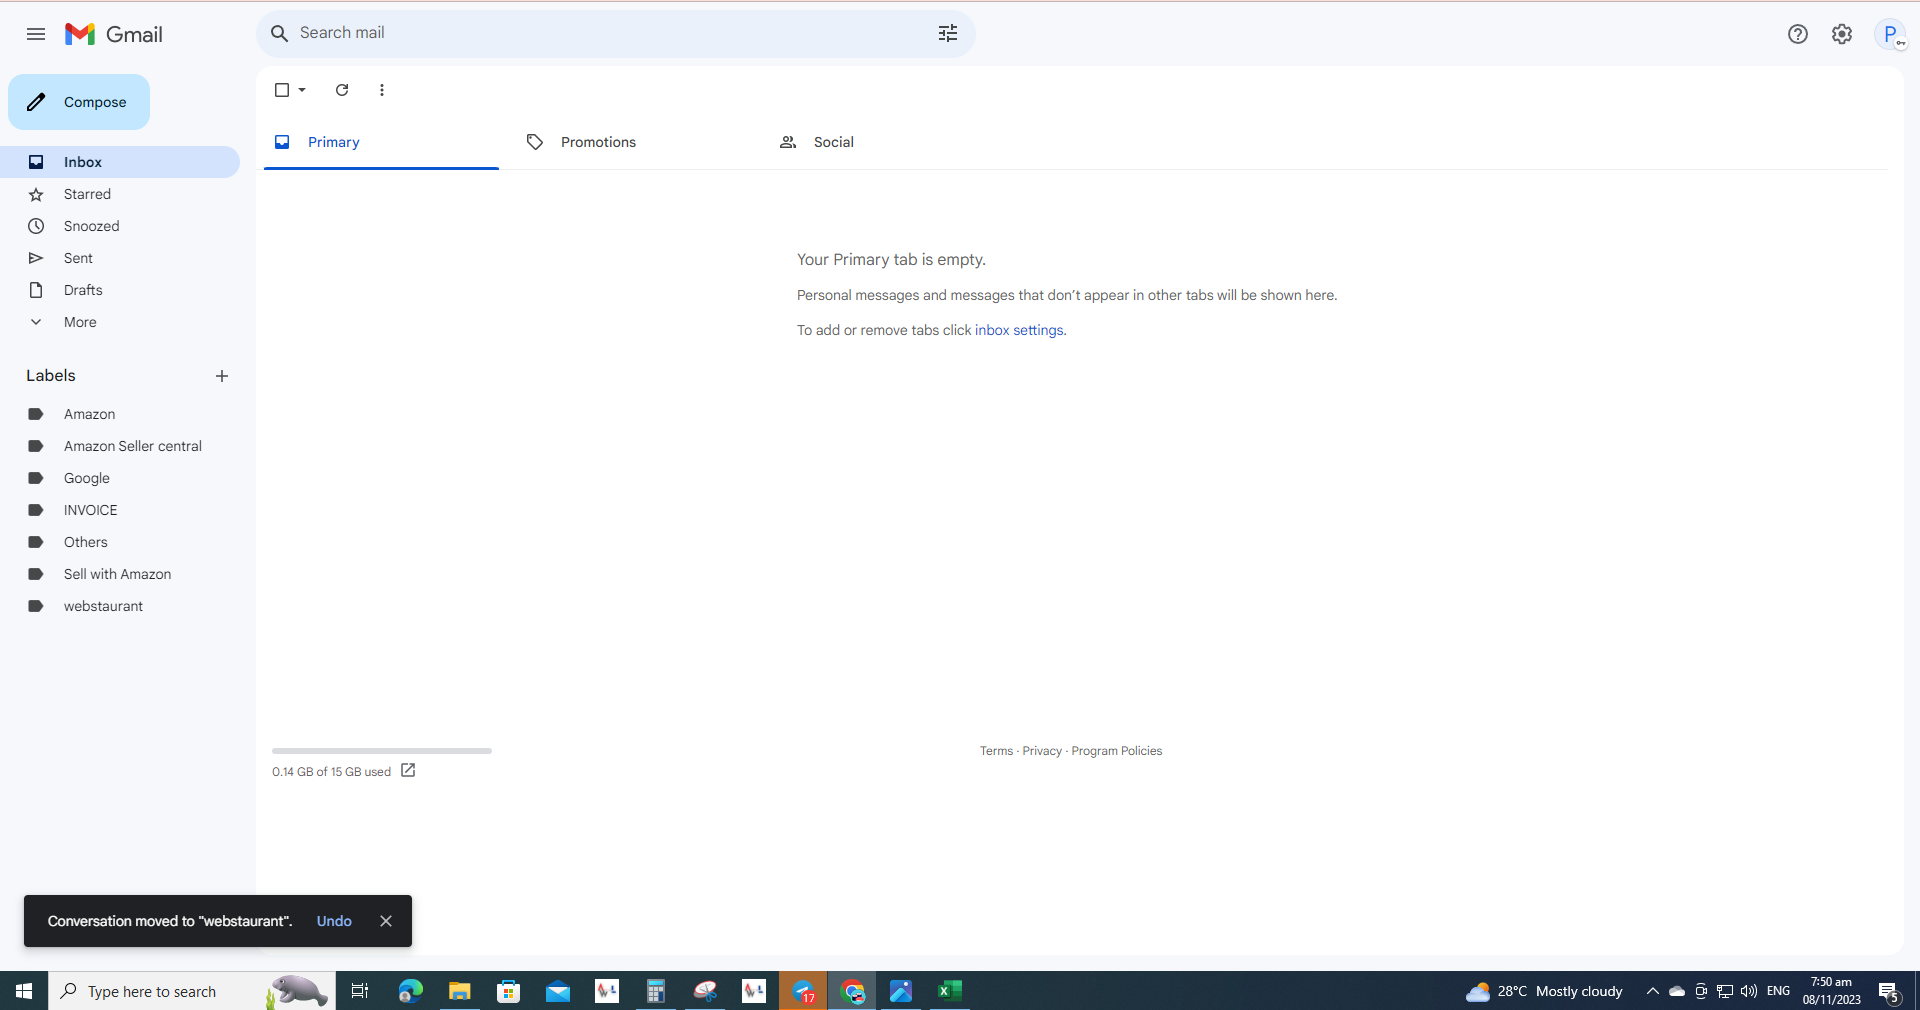
Task: Open Microsoft Store from taskbar
Action: 509,991
